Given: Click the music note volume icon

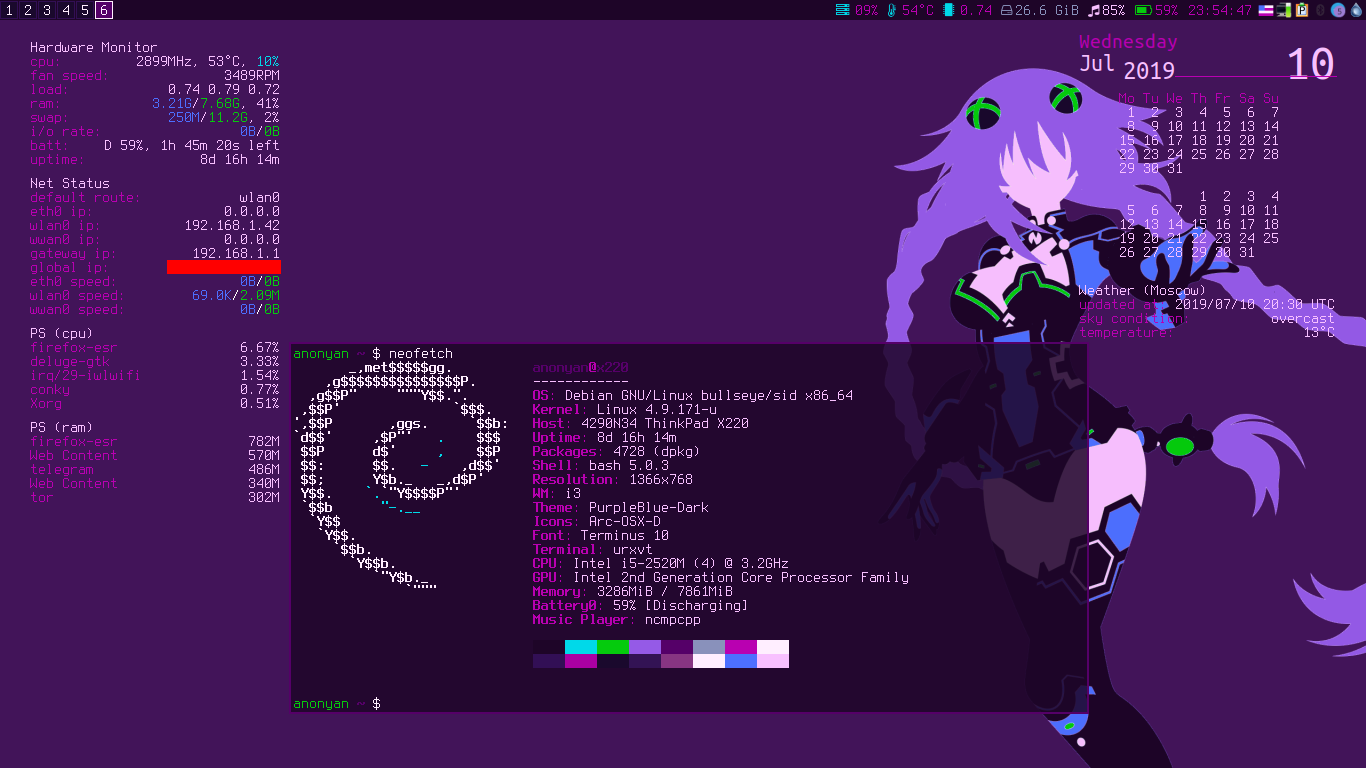Looking at the screenshot, I should (1094, 10).
